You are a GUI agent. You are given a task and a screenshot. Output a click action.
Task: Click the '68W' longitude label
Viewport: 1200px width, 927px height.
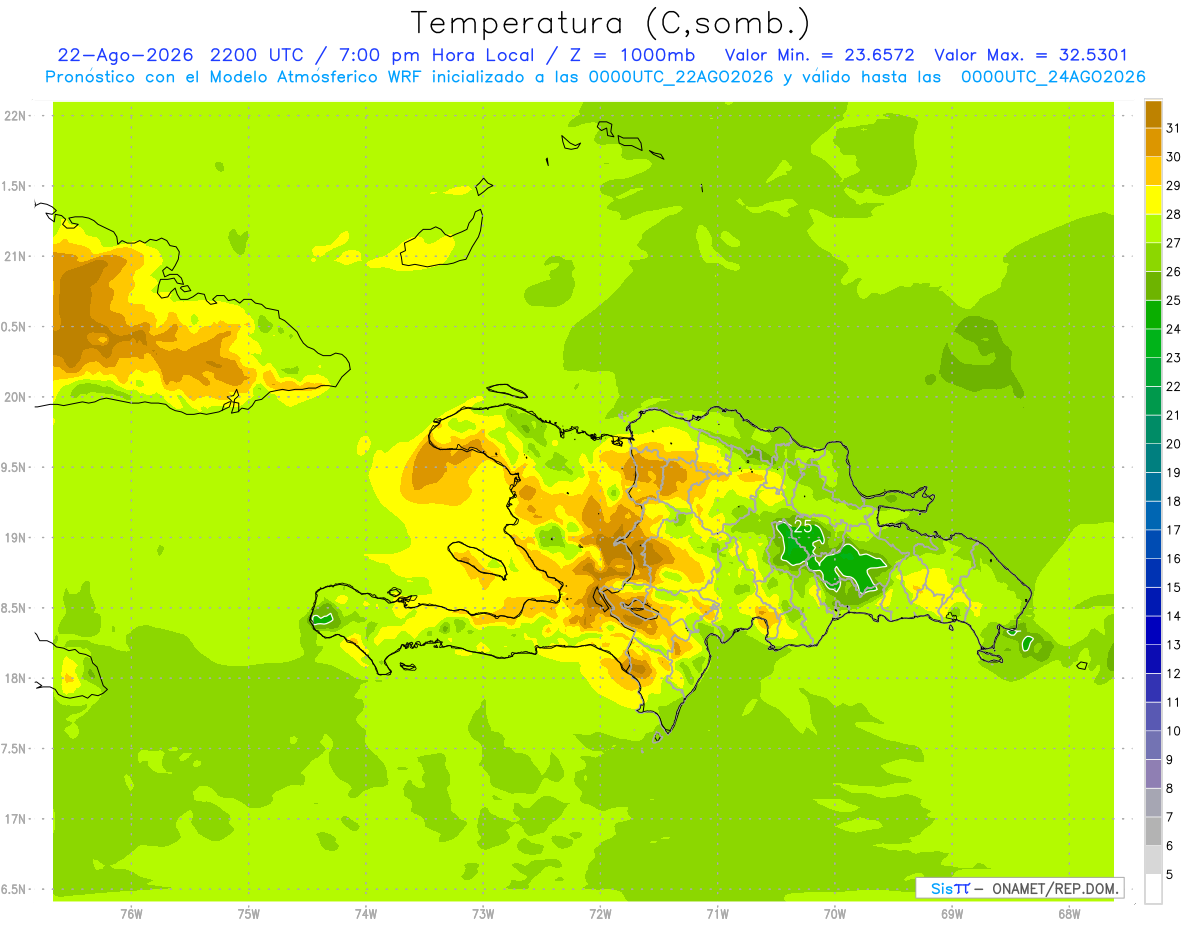[1069, 913]
